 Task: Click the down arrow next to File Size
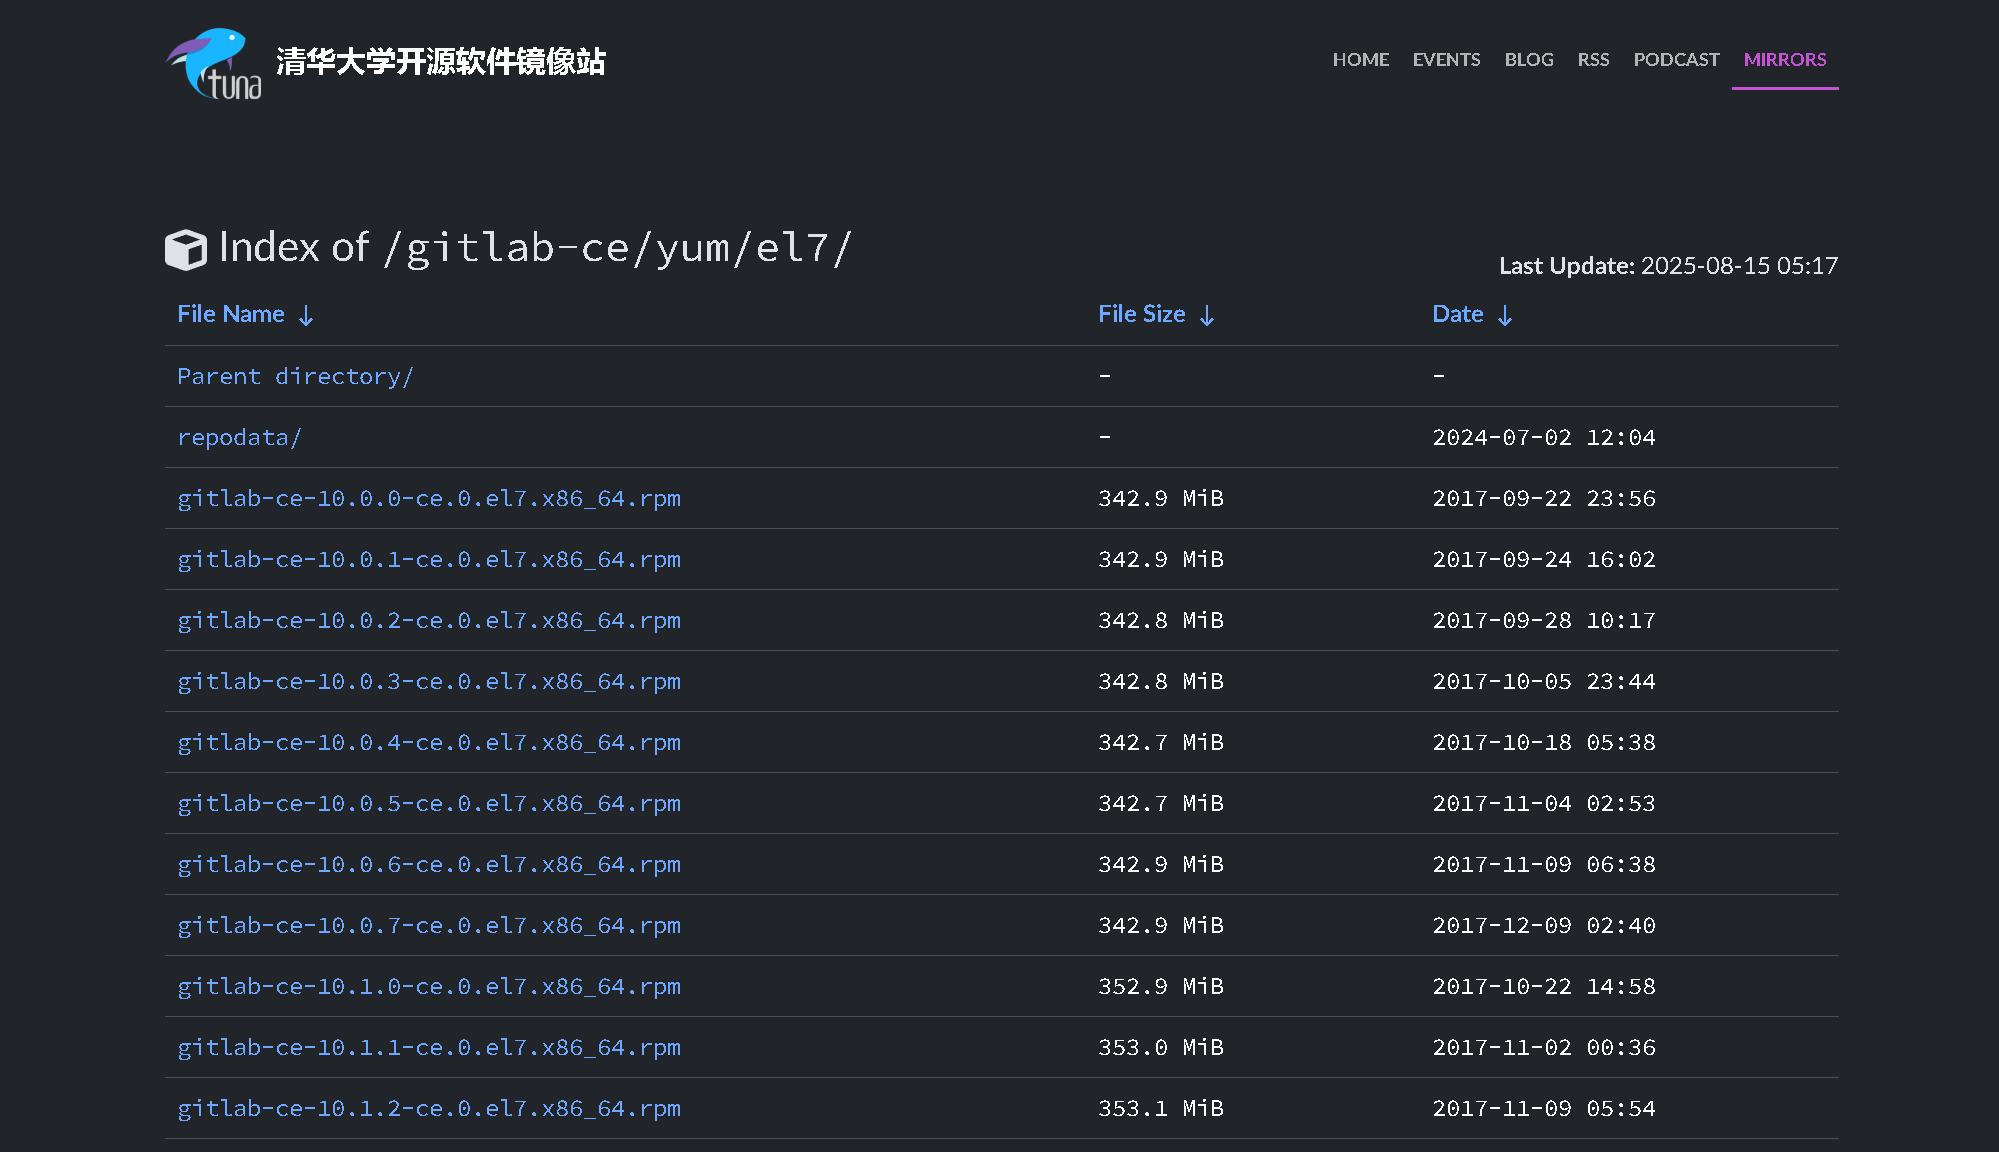1209,314
